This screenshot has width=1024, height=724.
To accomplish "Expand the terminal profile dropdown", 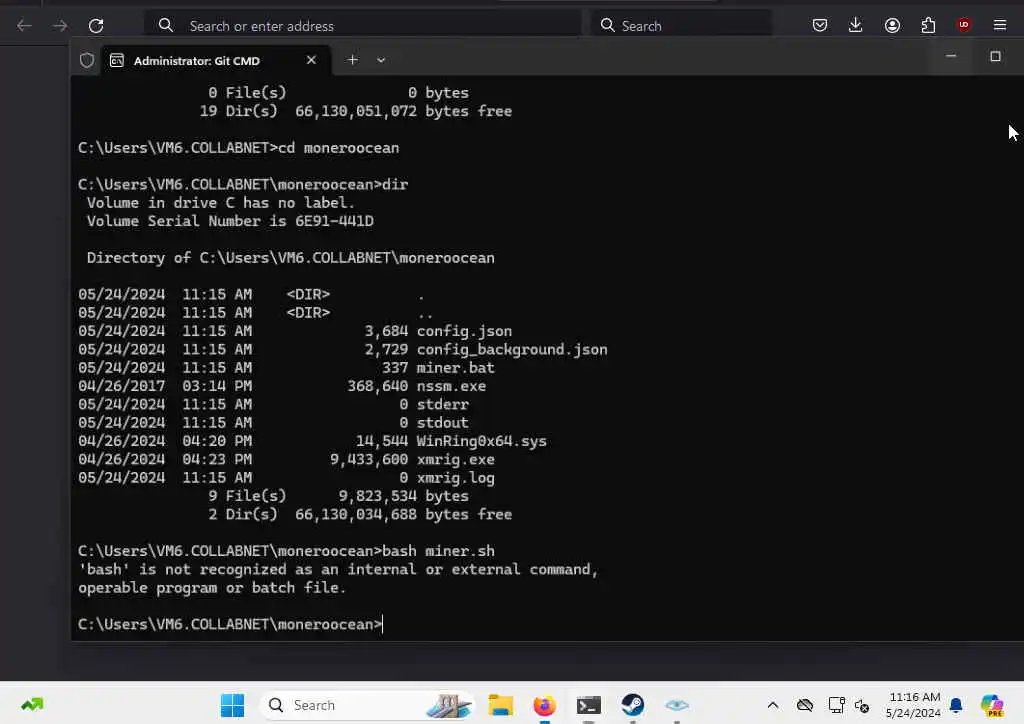I will (381, 60).
